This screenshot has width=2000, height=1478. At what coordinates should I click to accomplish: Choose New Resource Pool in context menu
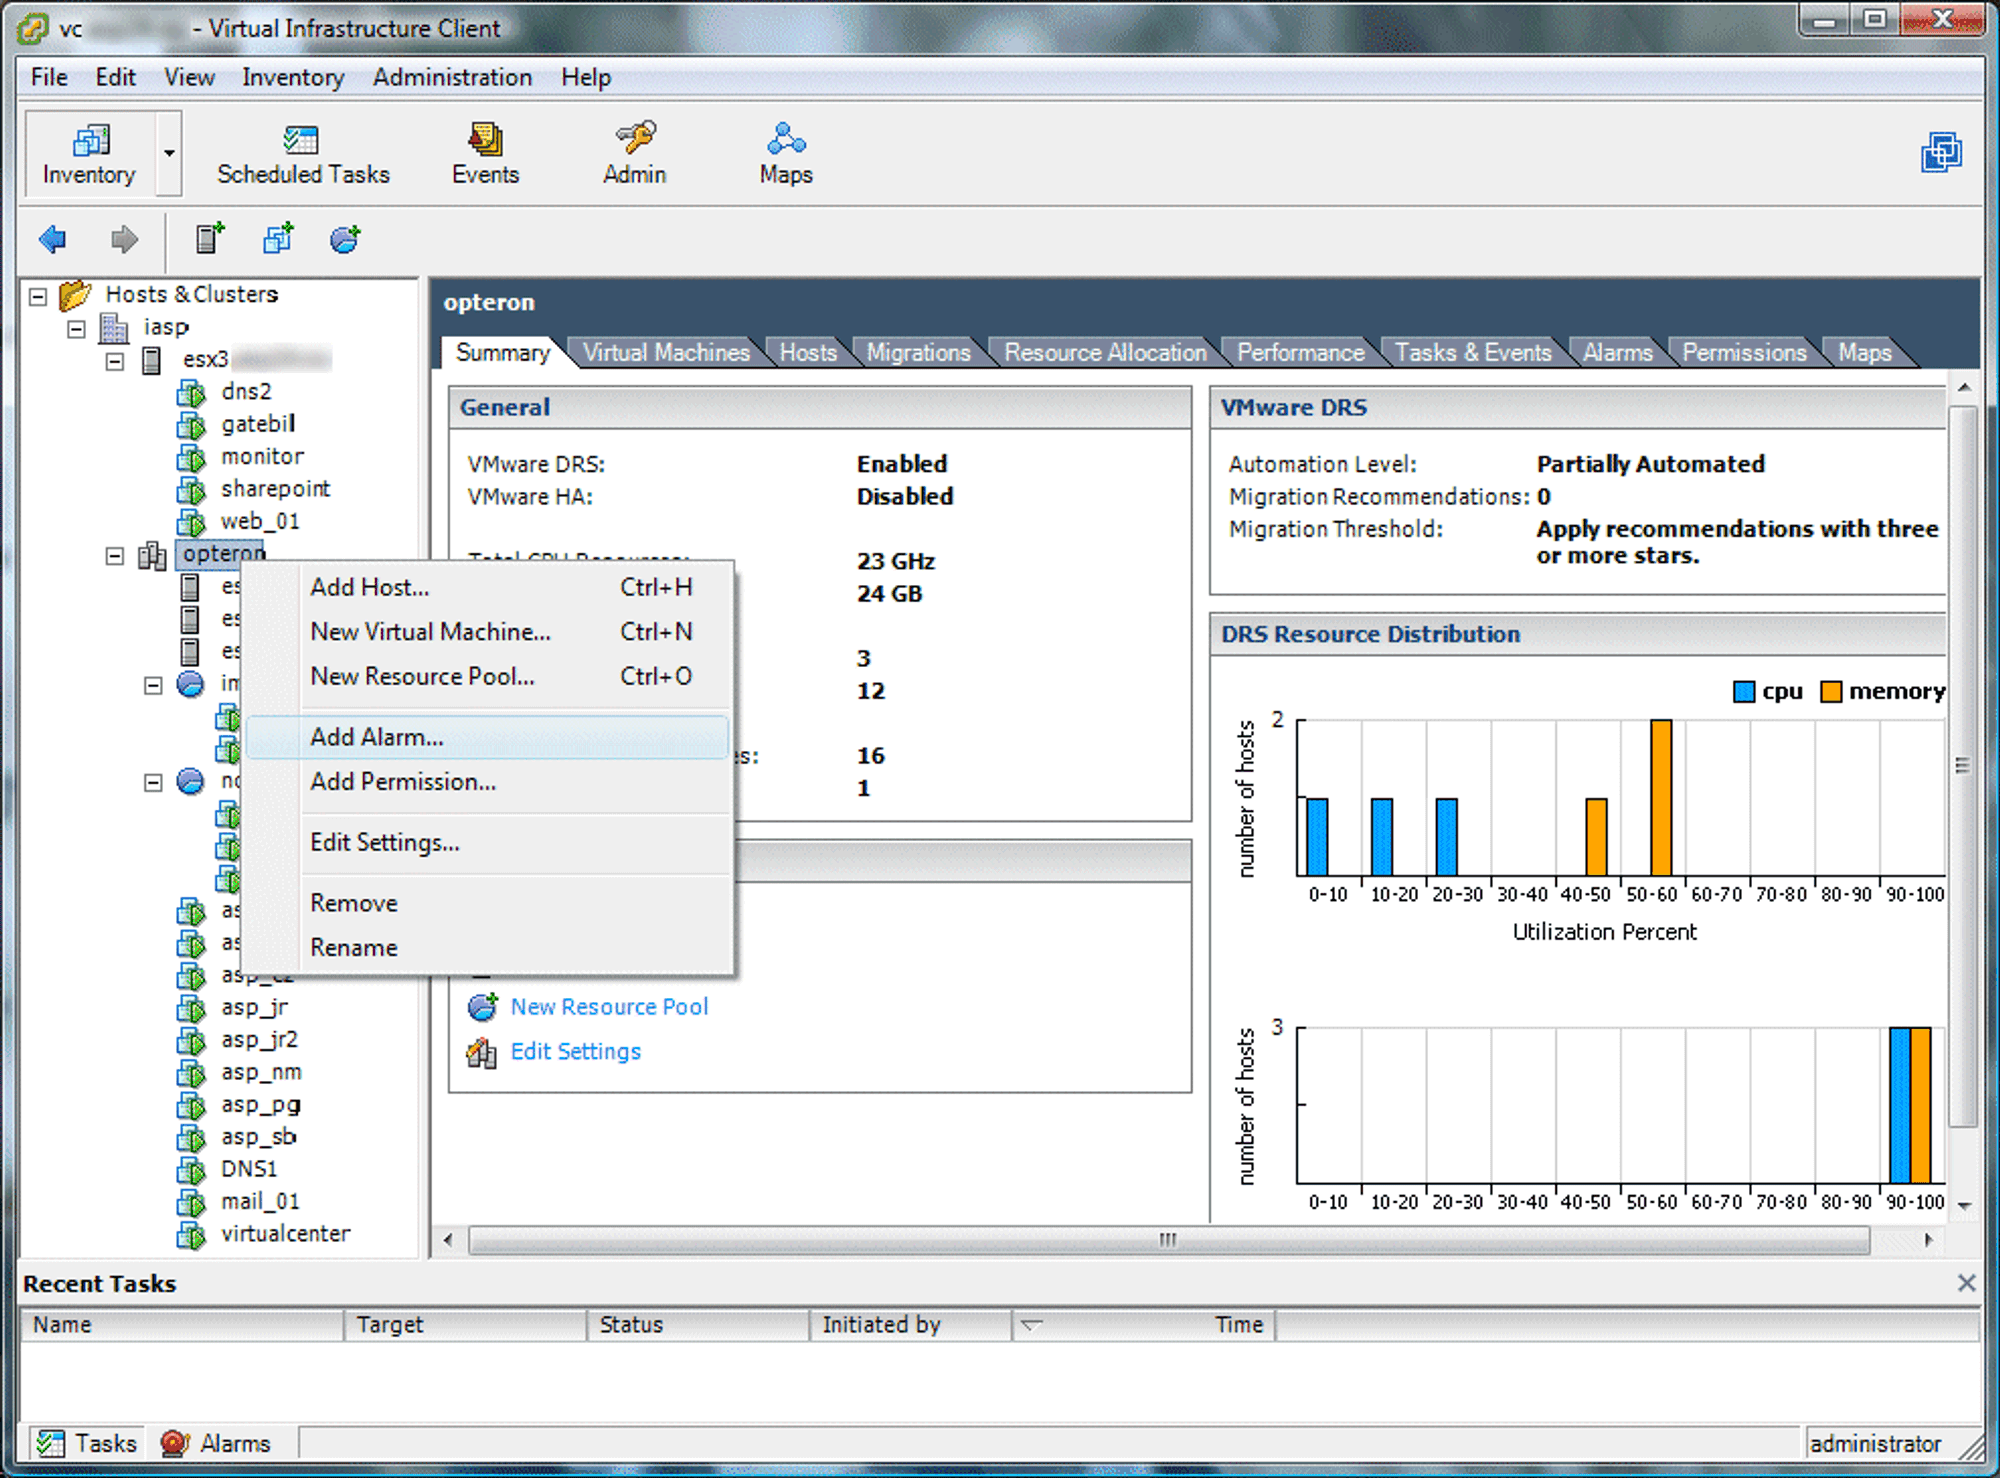point(487,676)
